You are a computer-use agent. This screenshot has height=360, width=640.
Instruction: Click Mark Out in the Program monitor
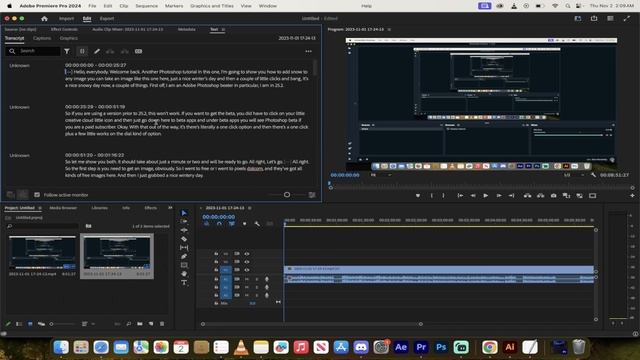443,196
